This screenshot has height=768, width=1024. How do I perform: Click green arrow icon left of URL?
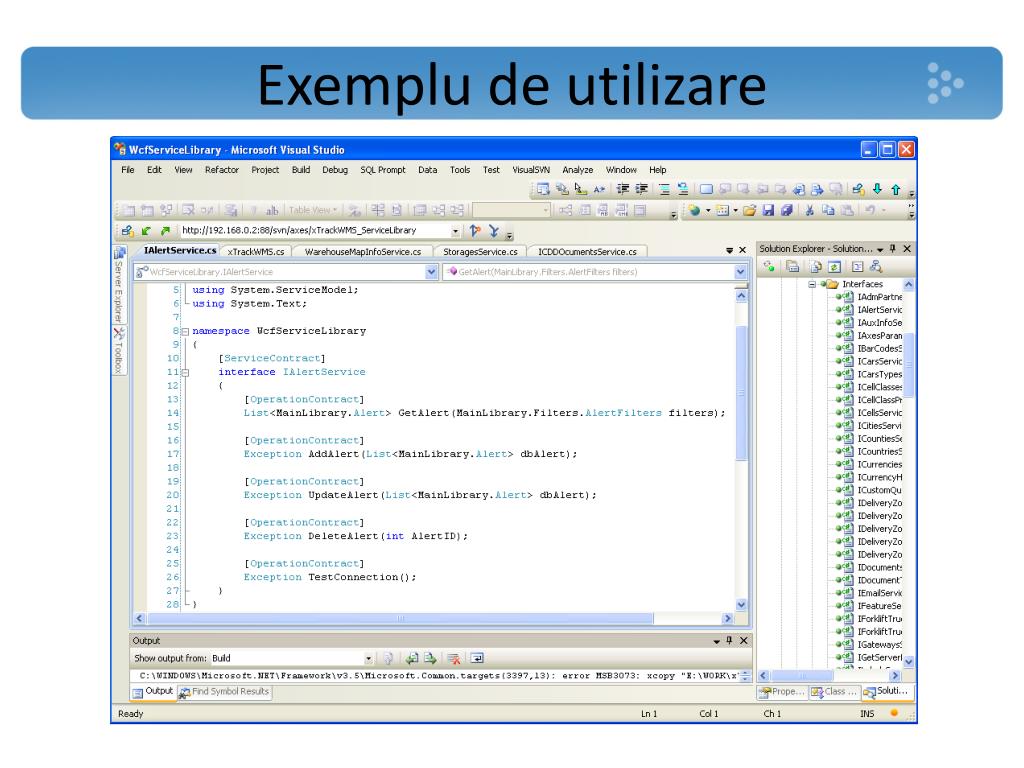(x=146, y=231)
